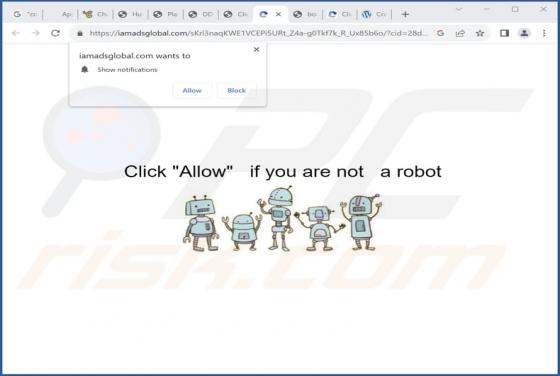560x376 pixels.
Task: Open the profile avatar icon
Action: pos(524,33)
